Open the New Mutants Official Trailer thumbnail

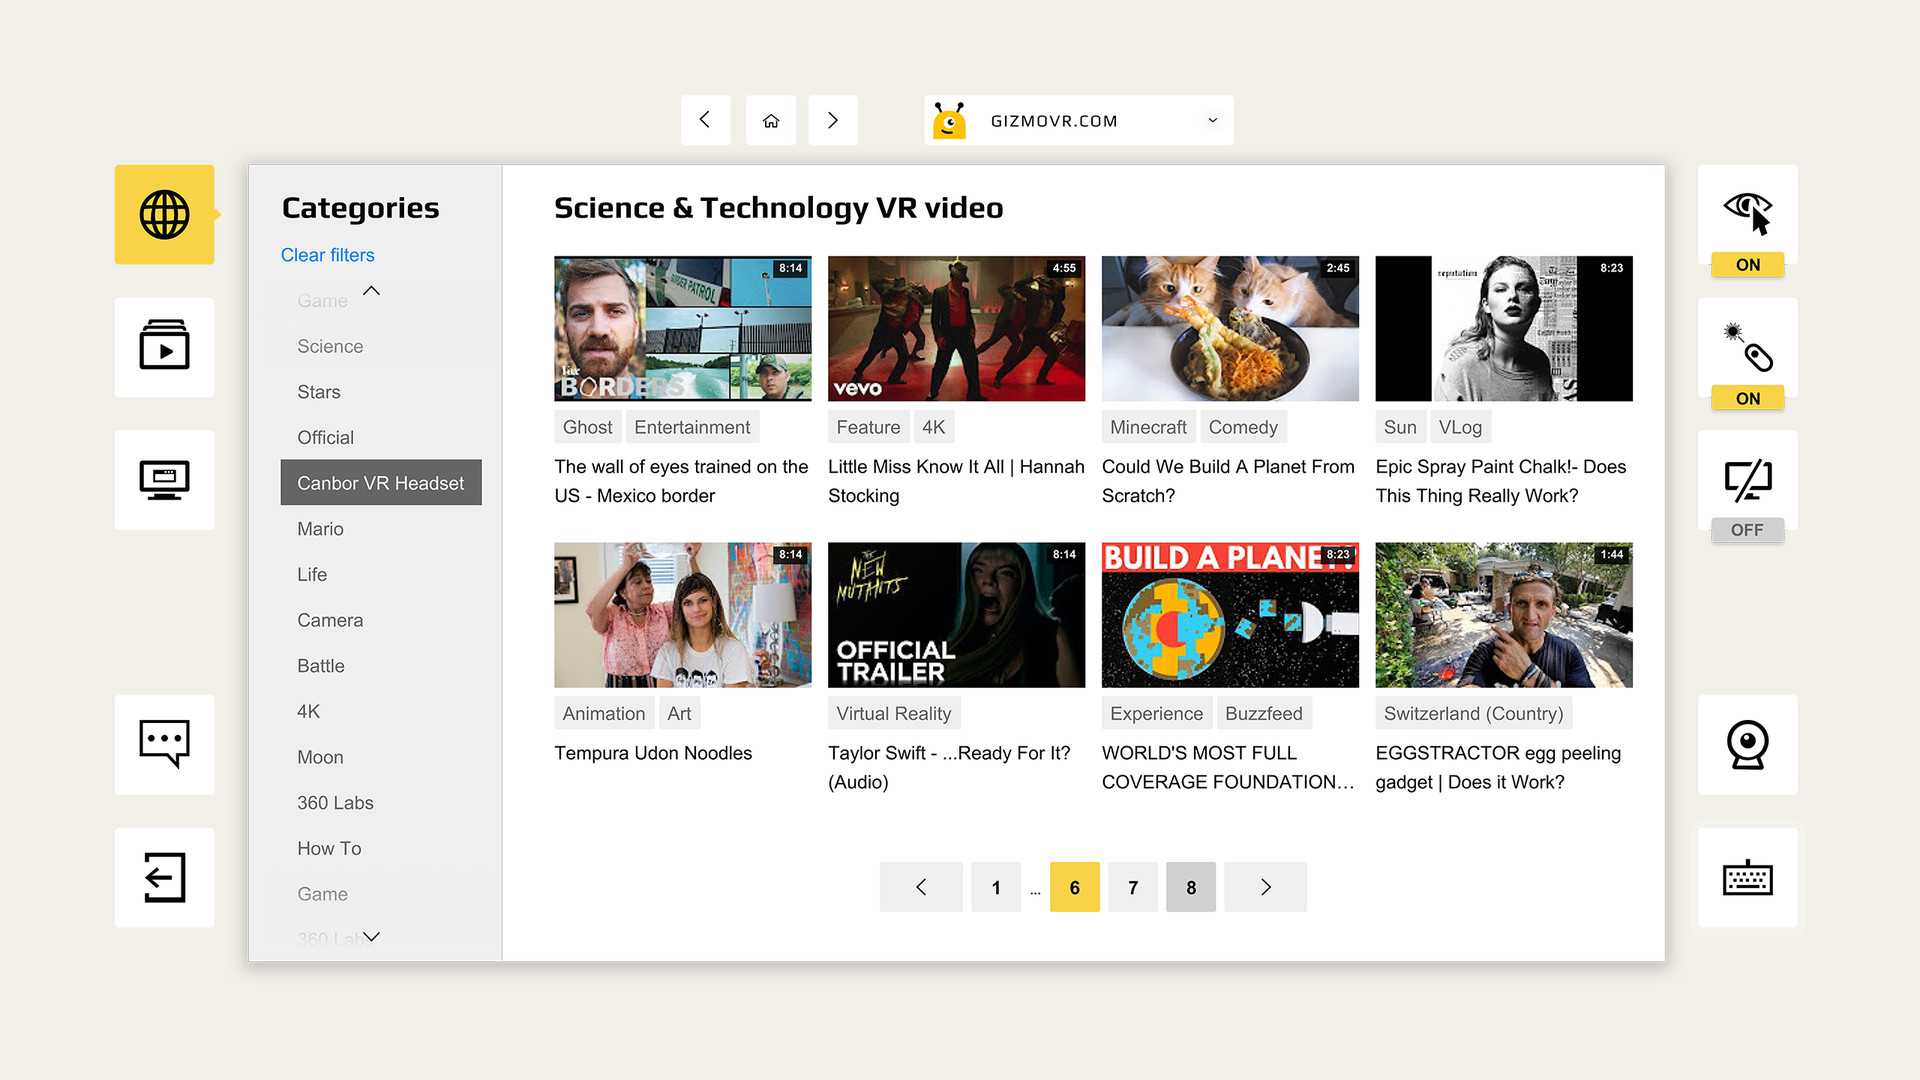[x=956, y=615]
